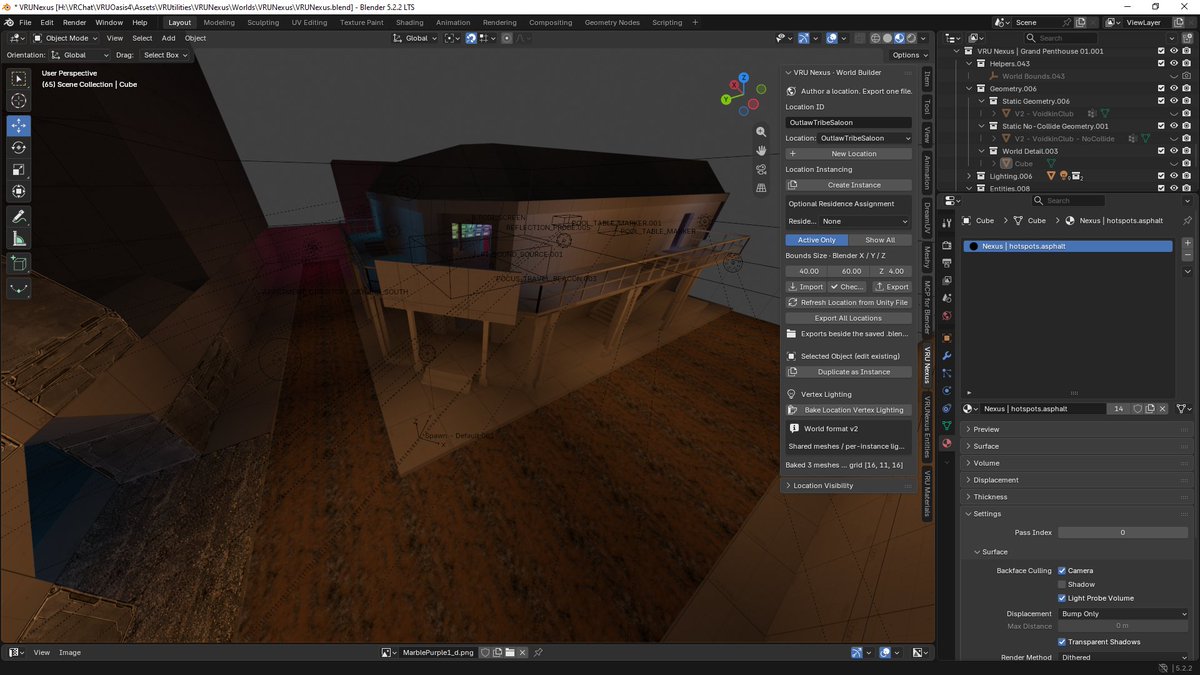Open the Modifiers wrench properties tab
1200x675 pixels.
(x=947, y=356)
